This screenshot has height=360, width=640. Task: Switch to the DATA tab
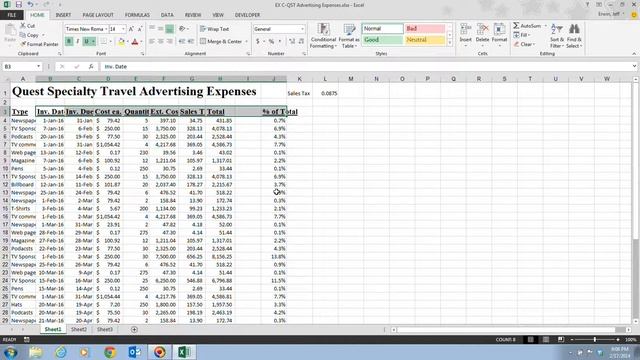[x=167, y=15]
